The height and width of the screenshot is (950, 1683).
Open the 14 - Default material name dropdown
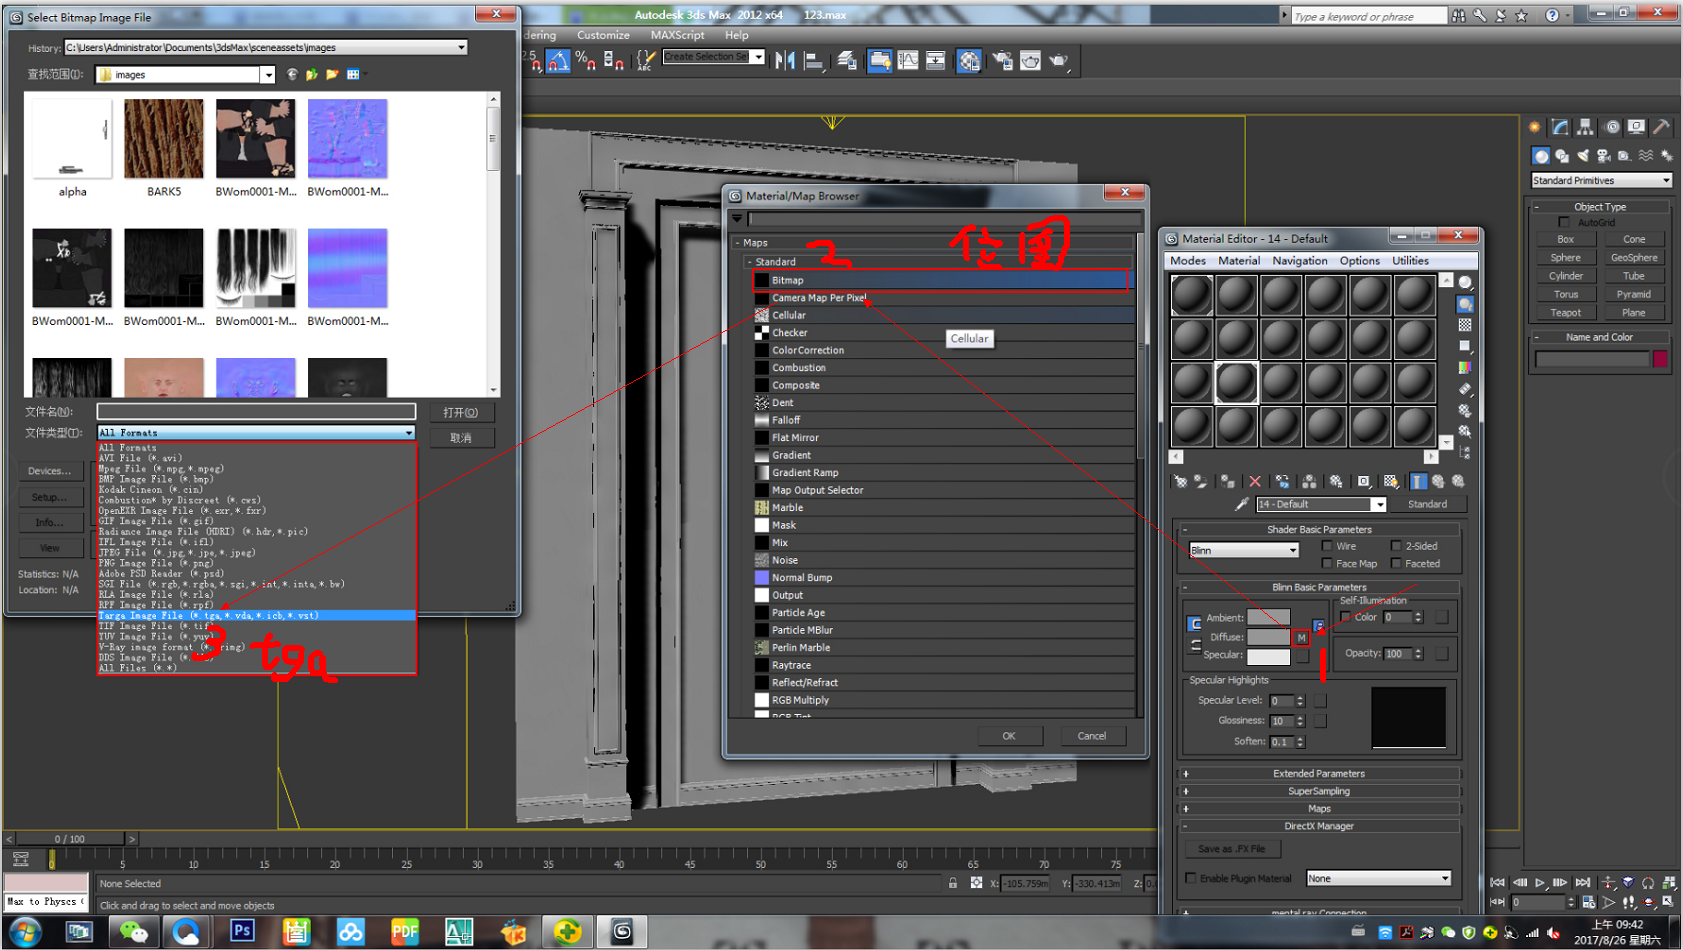1320,504
